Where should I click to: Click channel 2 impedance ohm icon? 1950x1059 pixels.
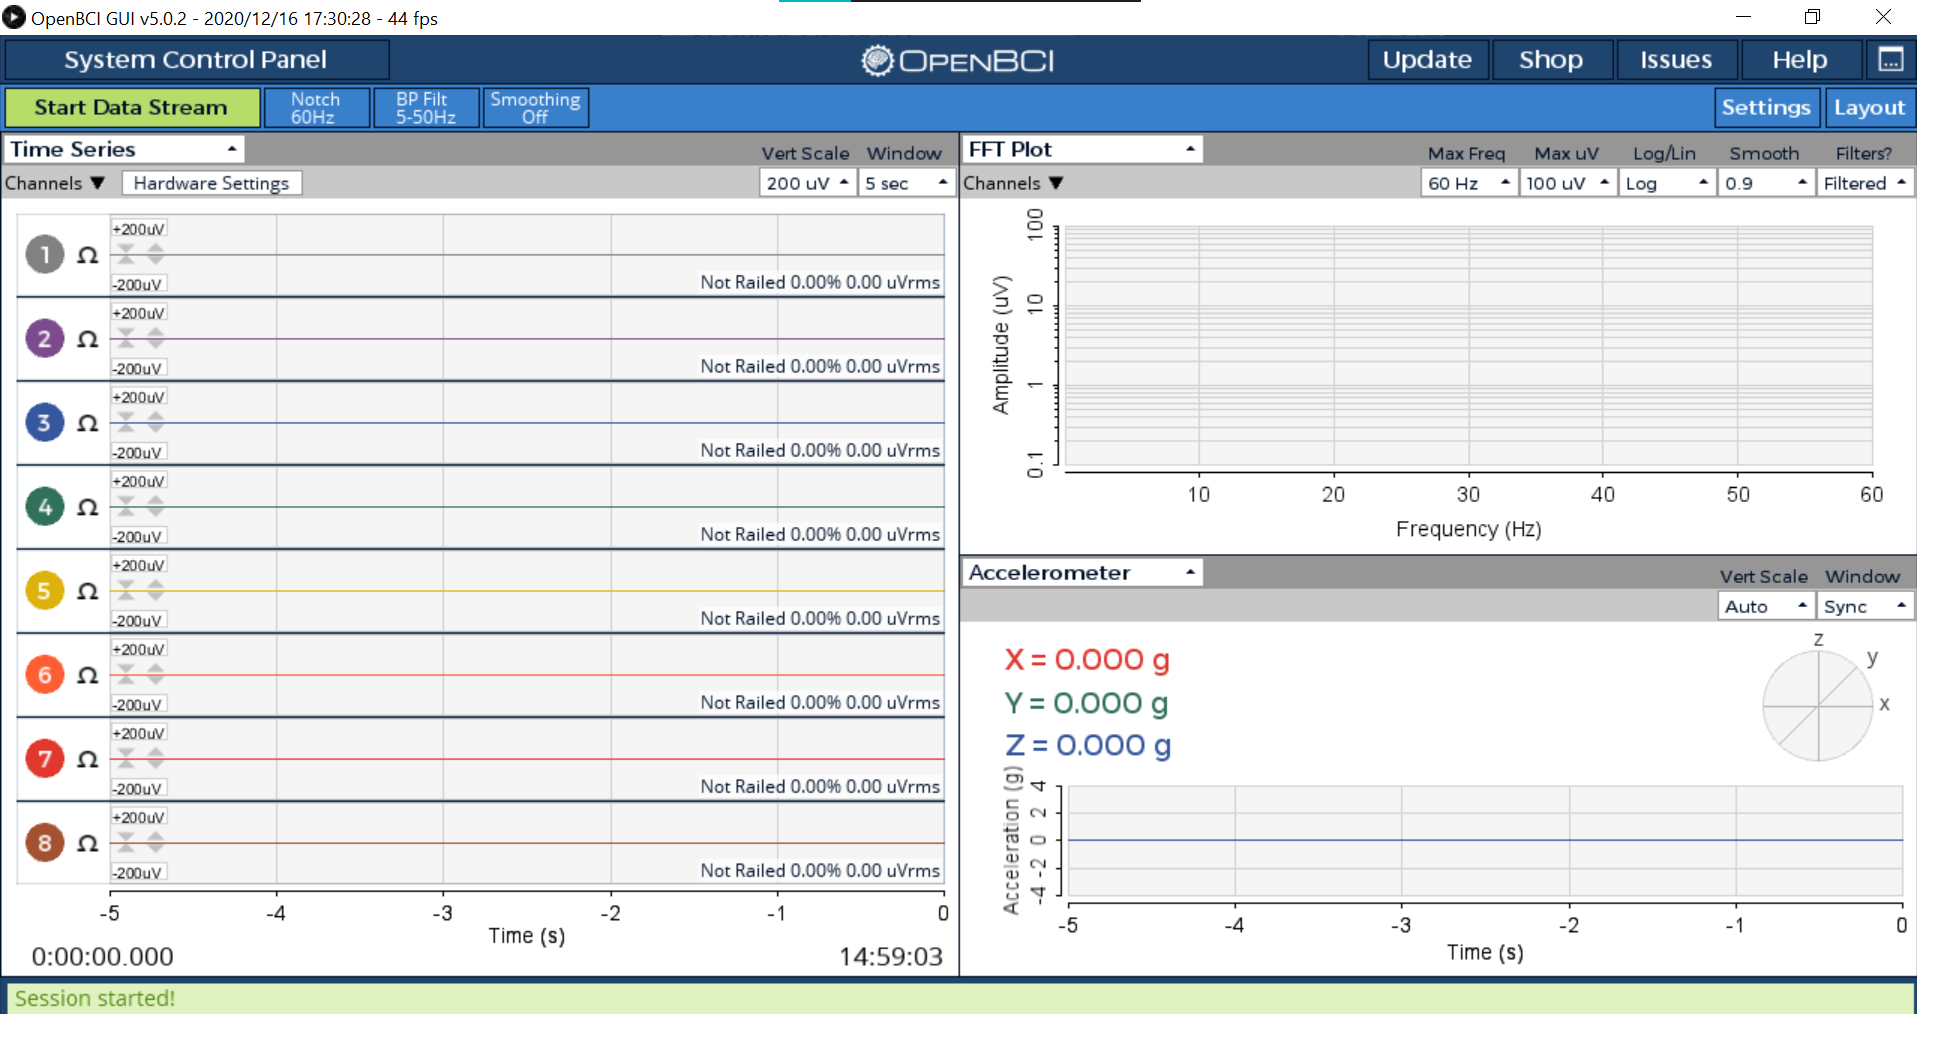click(x=88, y=339)
